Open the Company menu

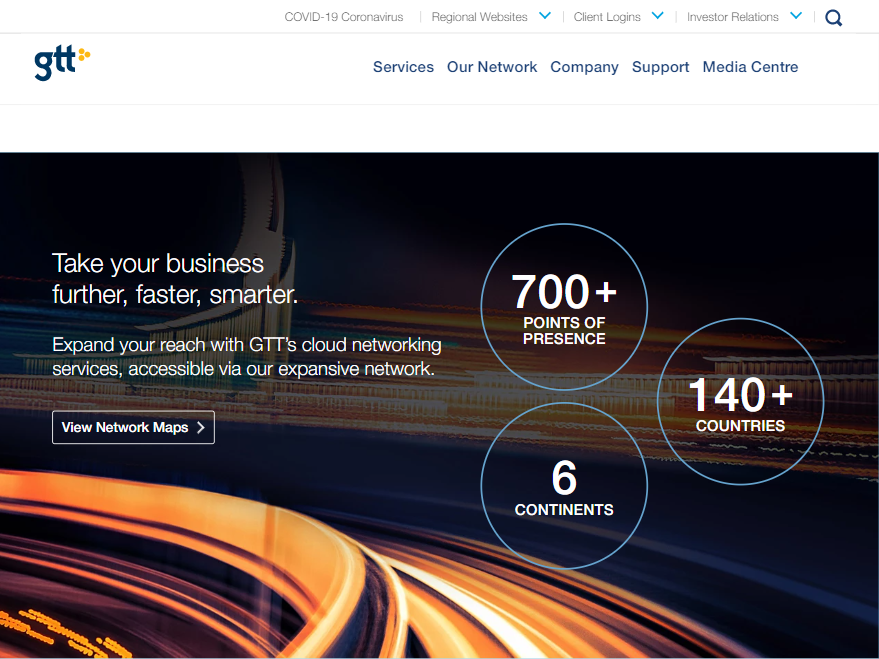tap(584, 67)
